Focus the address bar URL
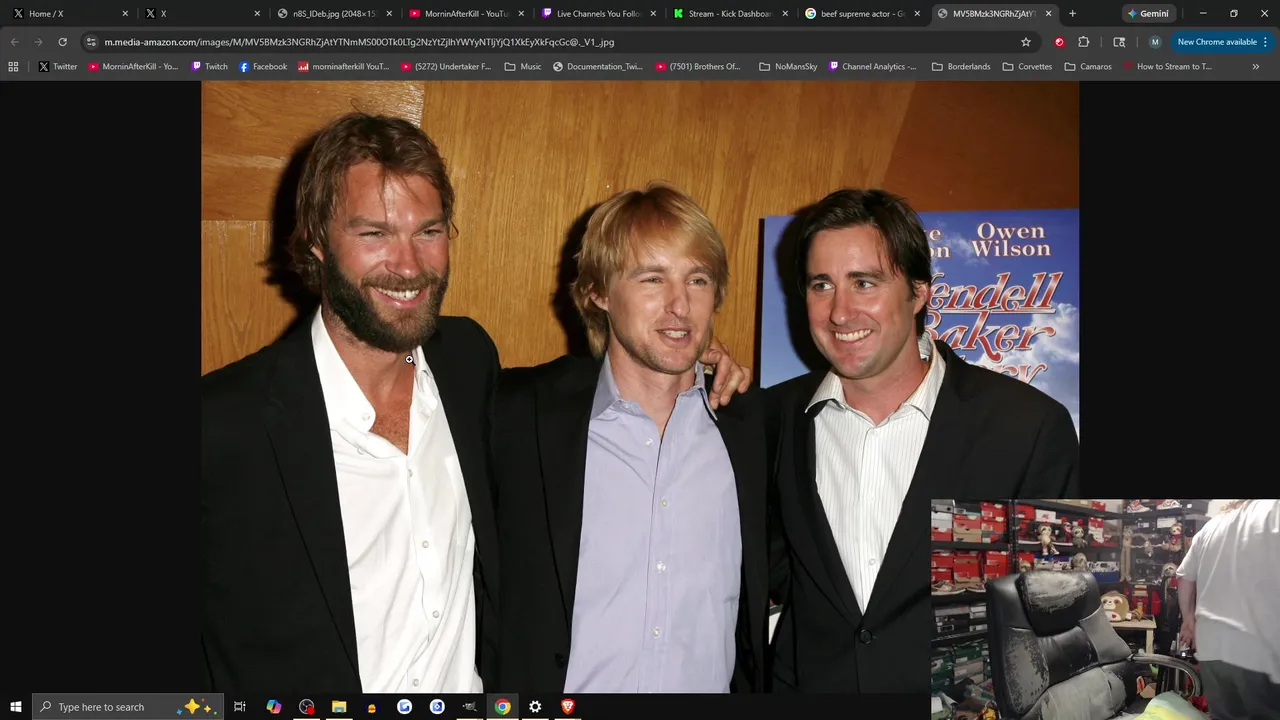 point(359,42)
